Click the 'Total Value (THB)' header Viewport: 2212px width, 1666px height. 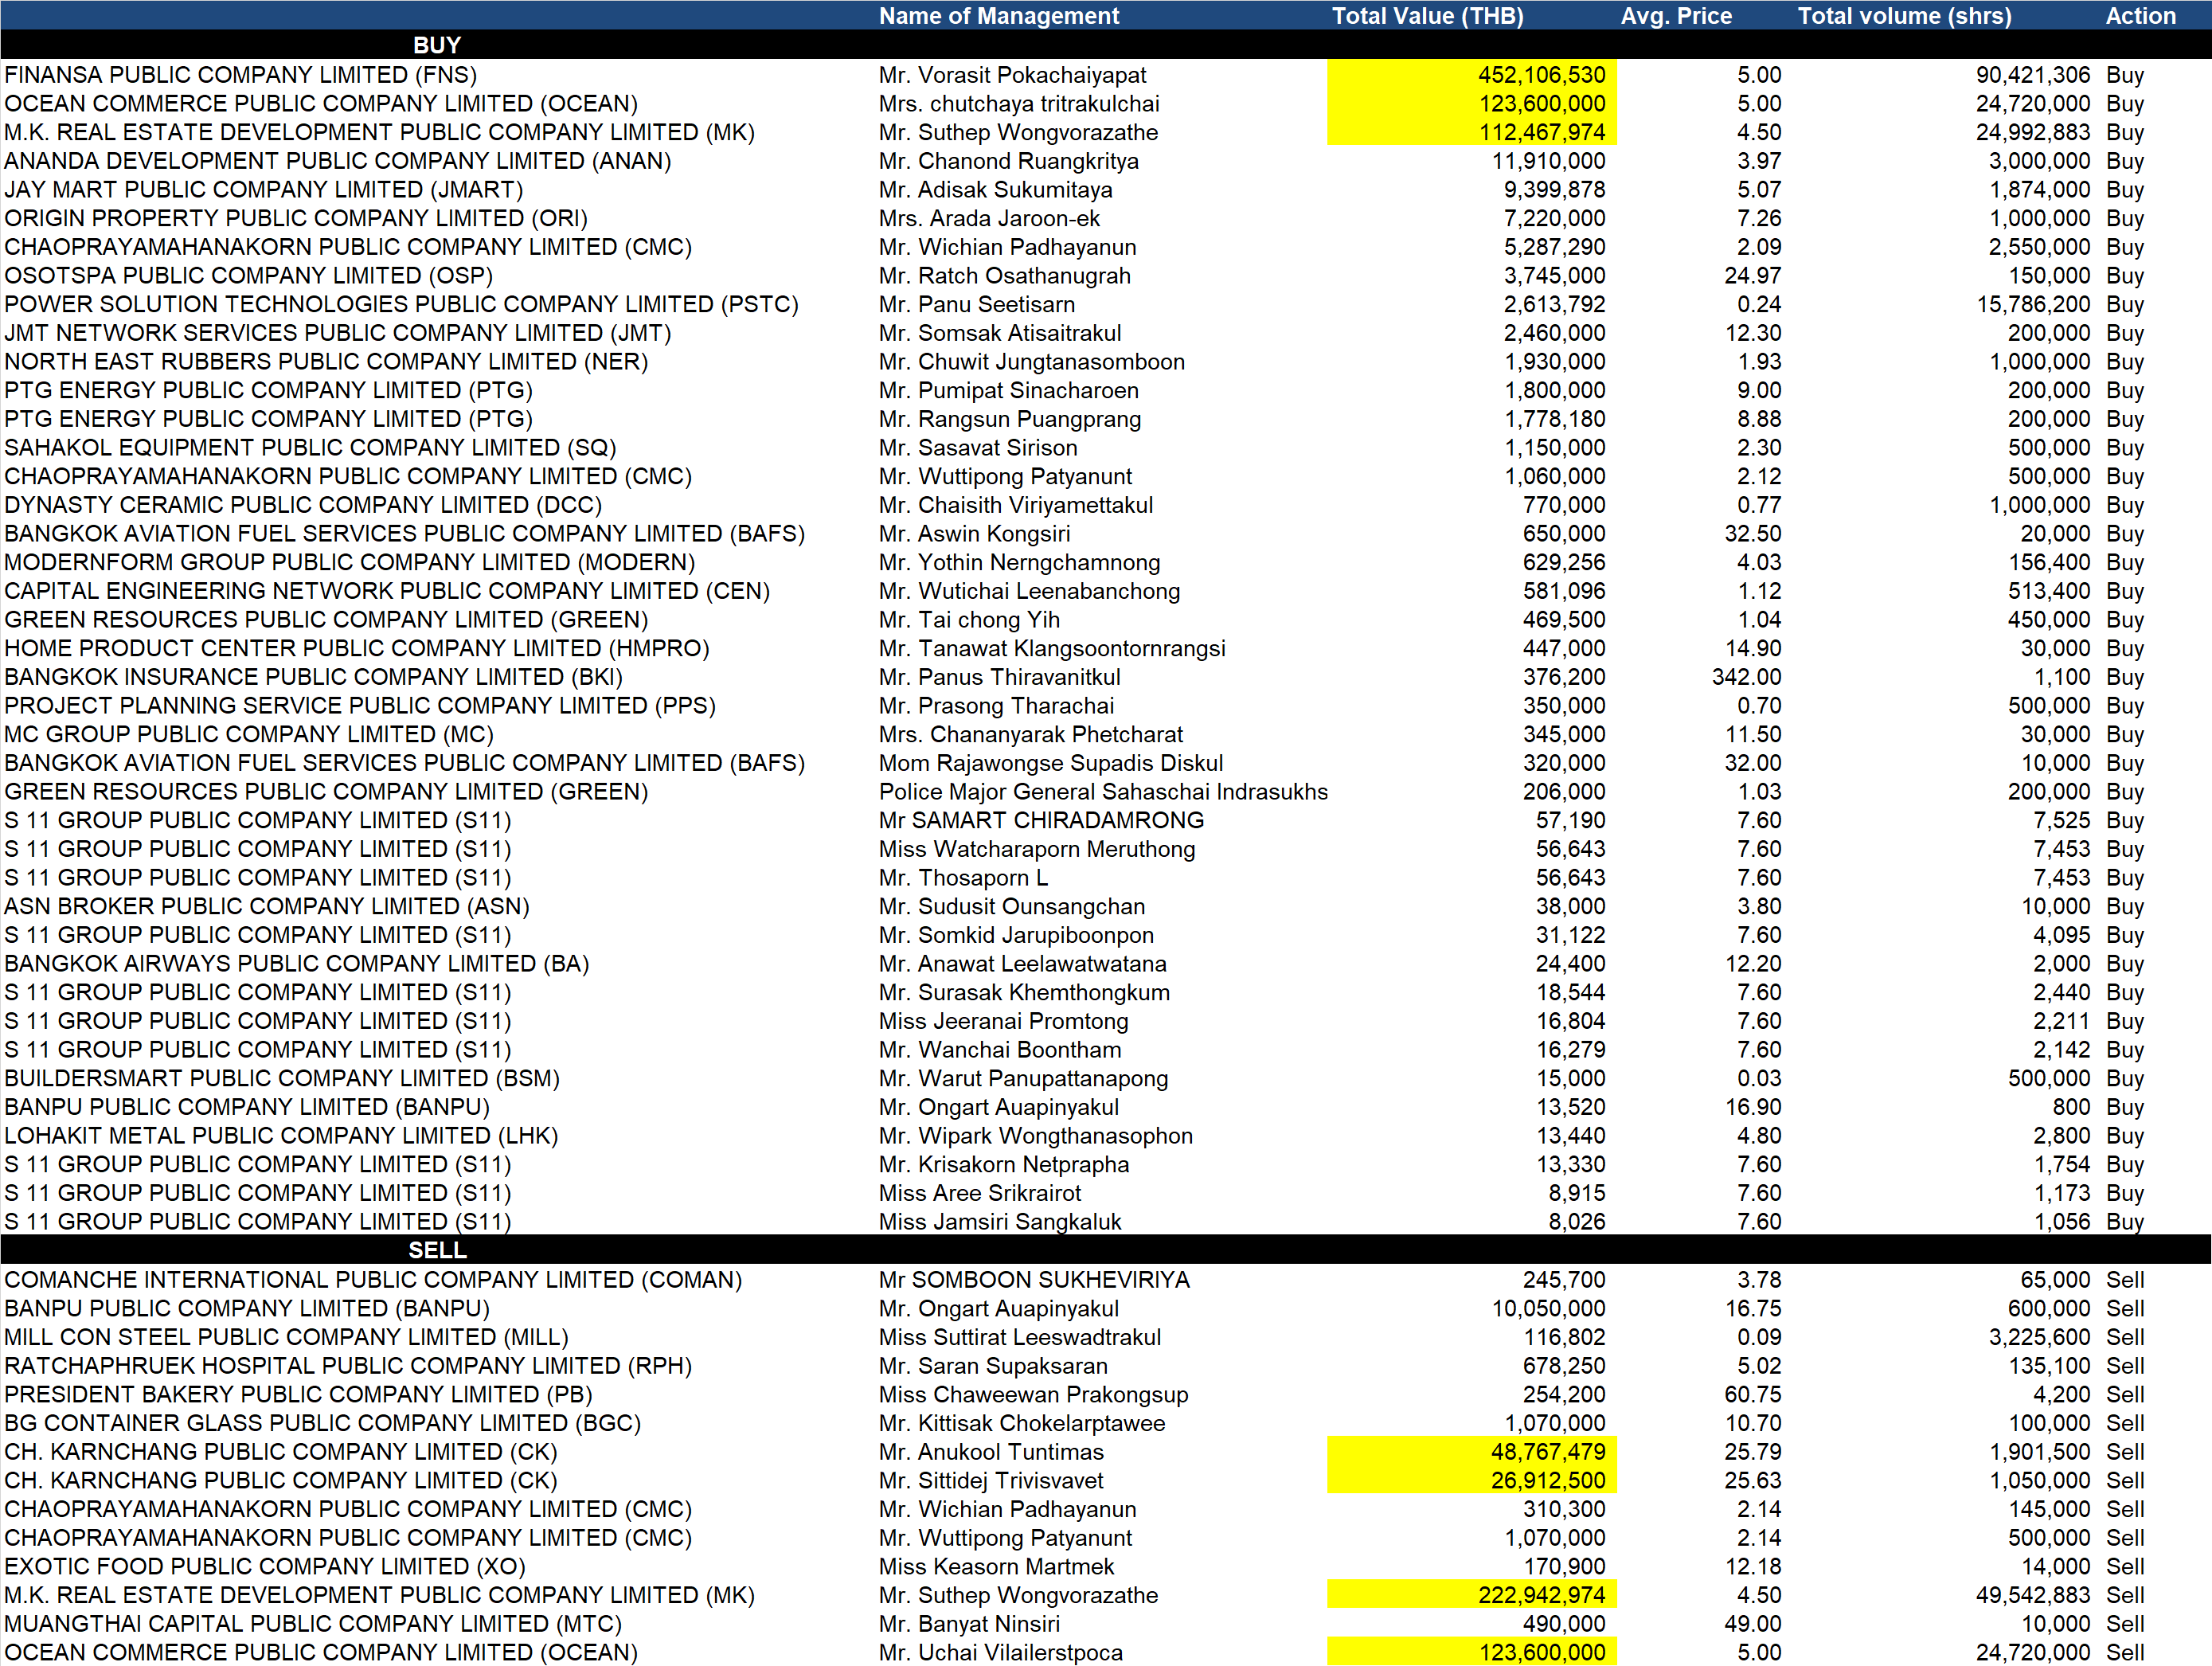coord(1427,16)
